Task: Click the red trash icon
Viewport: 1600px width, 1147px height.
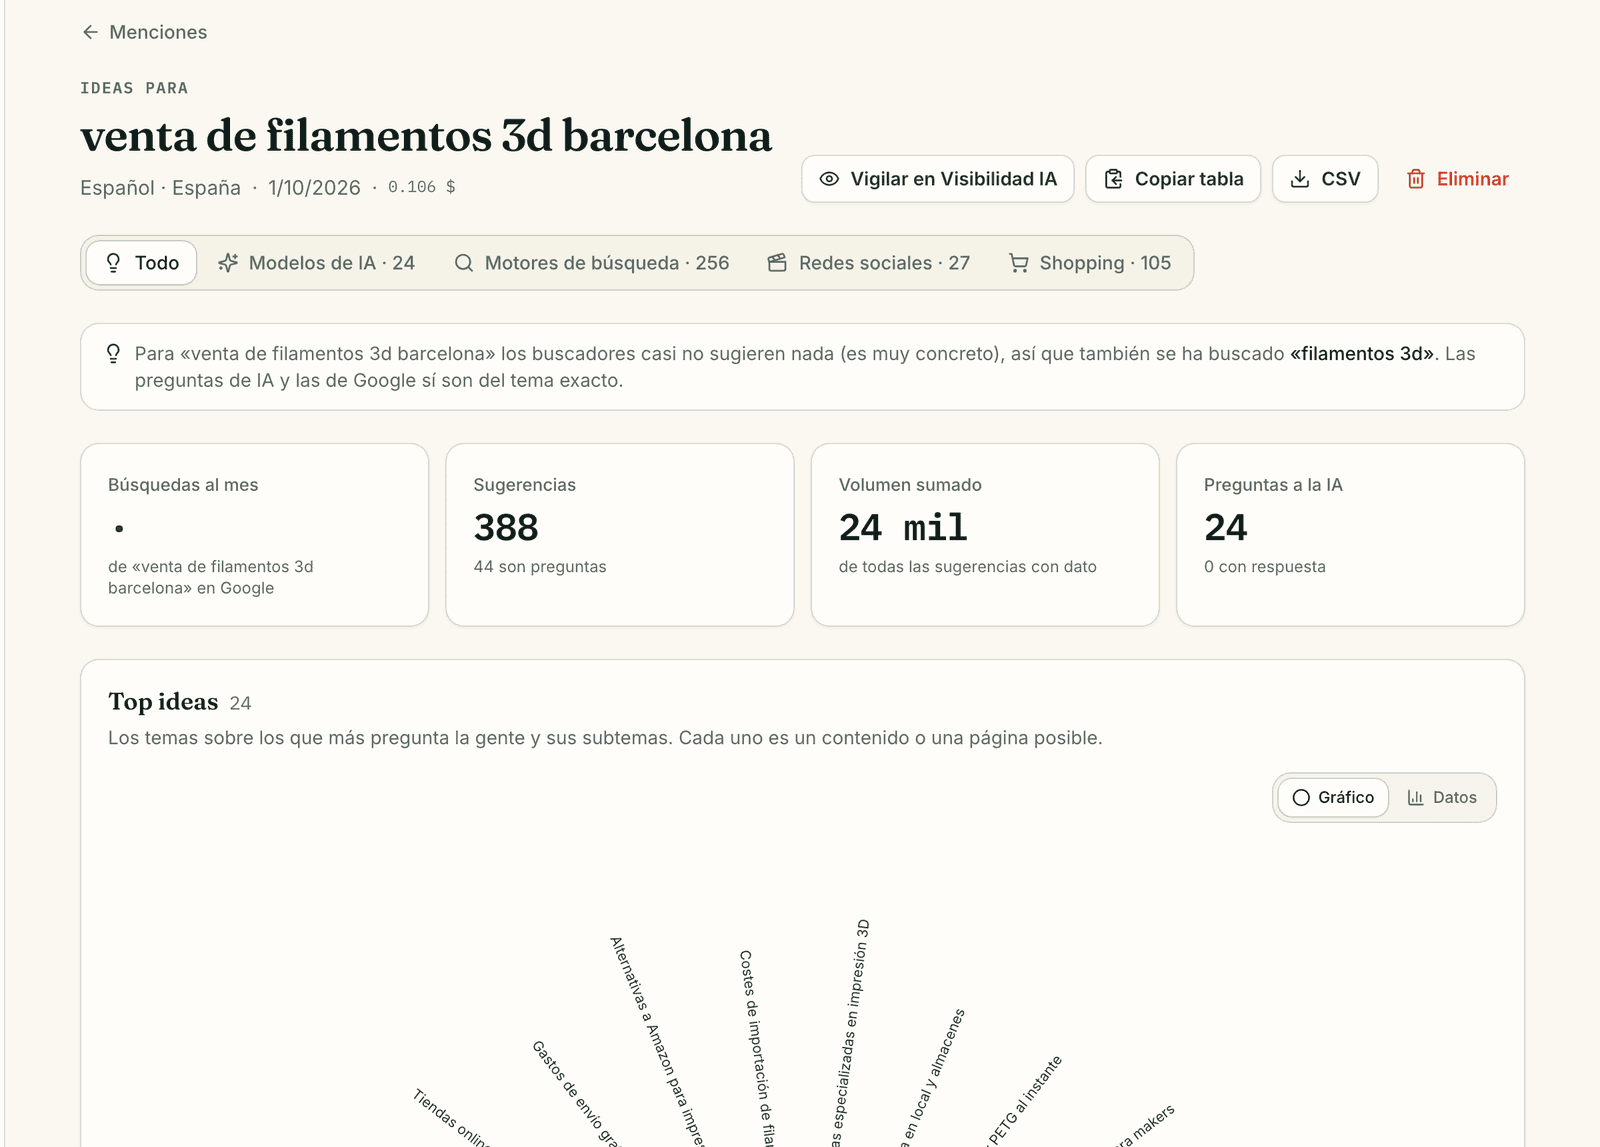Action: 1416,179
